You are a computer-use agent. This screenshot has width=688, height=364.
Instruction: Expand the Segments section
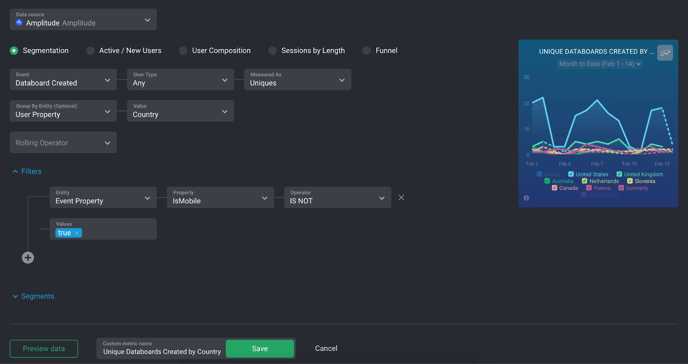tap(33, 296)
